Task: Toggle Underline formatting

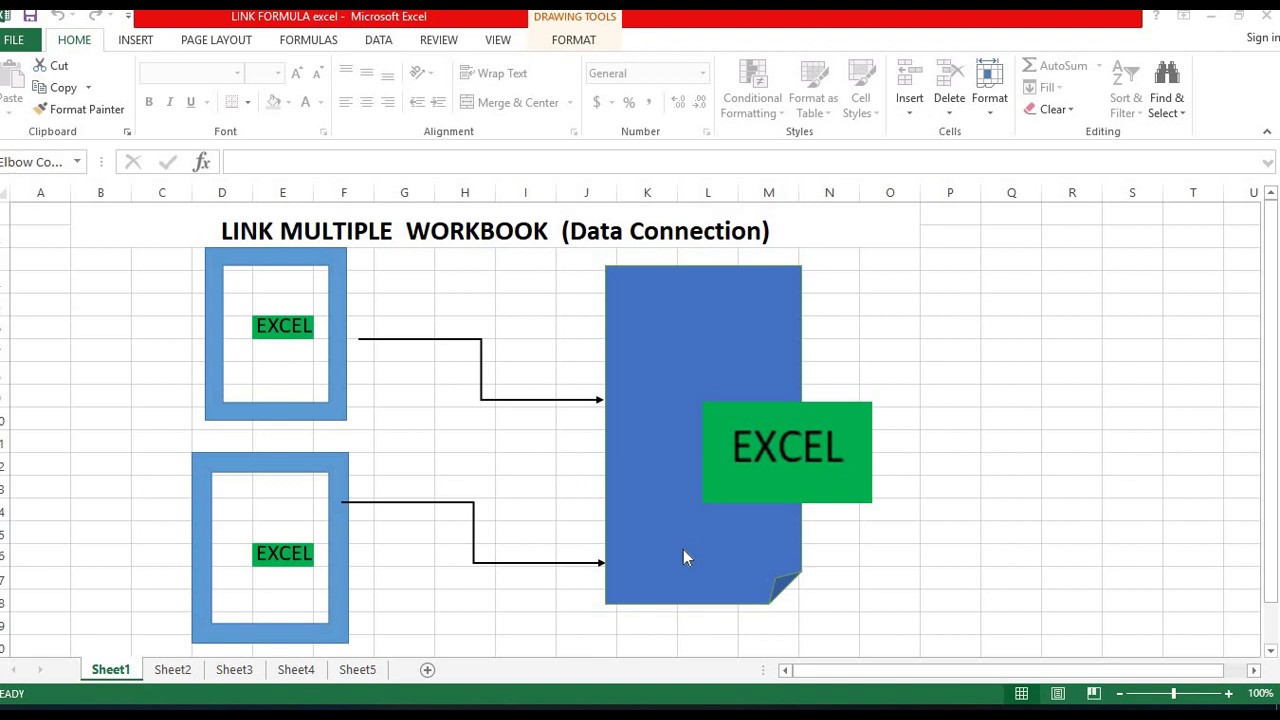Action: [x=190, y=102]
